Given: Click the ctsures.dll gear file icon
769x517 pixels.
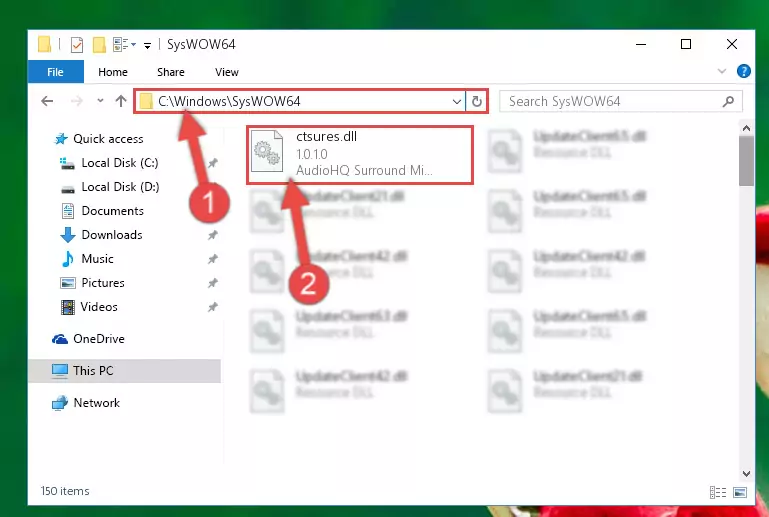Looking at the screenshot, I should click(267, 152).
